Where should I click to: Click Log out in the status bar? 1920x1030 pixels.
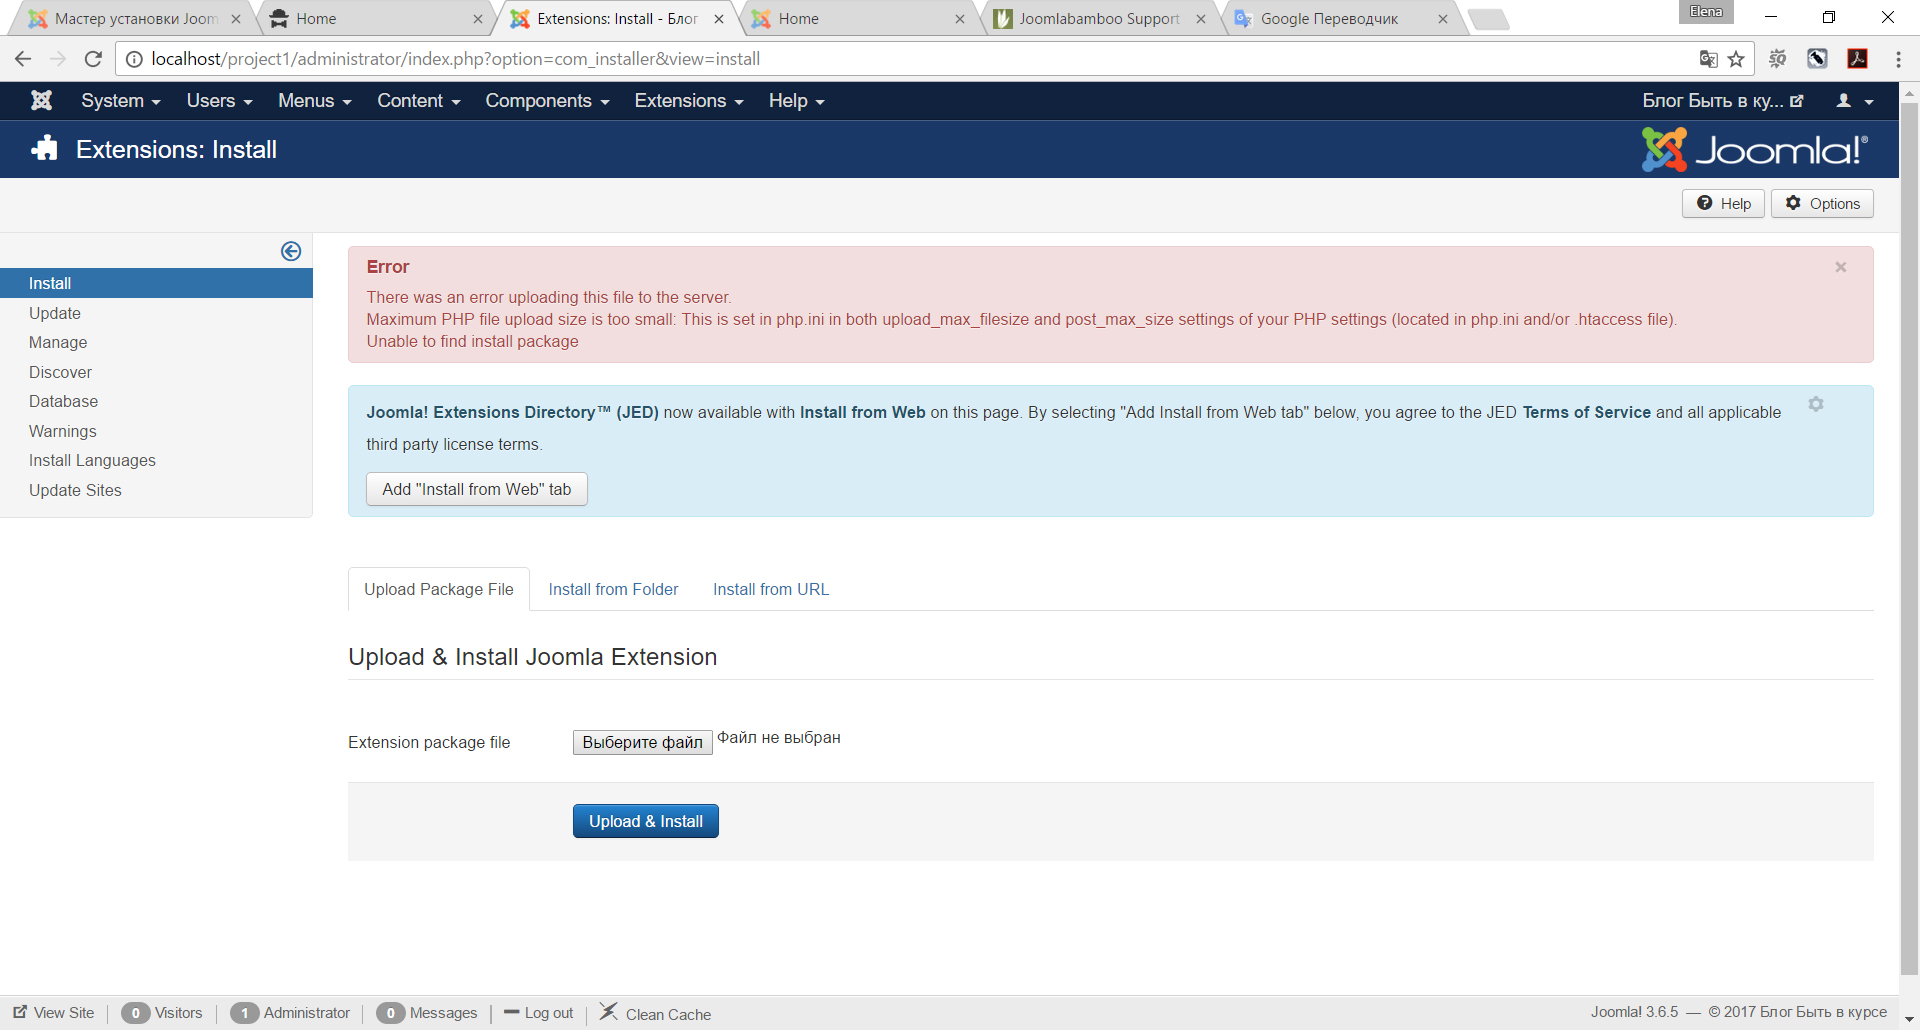539,1013
